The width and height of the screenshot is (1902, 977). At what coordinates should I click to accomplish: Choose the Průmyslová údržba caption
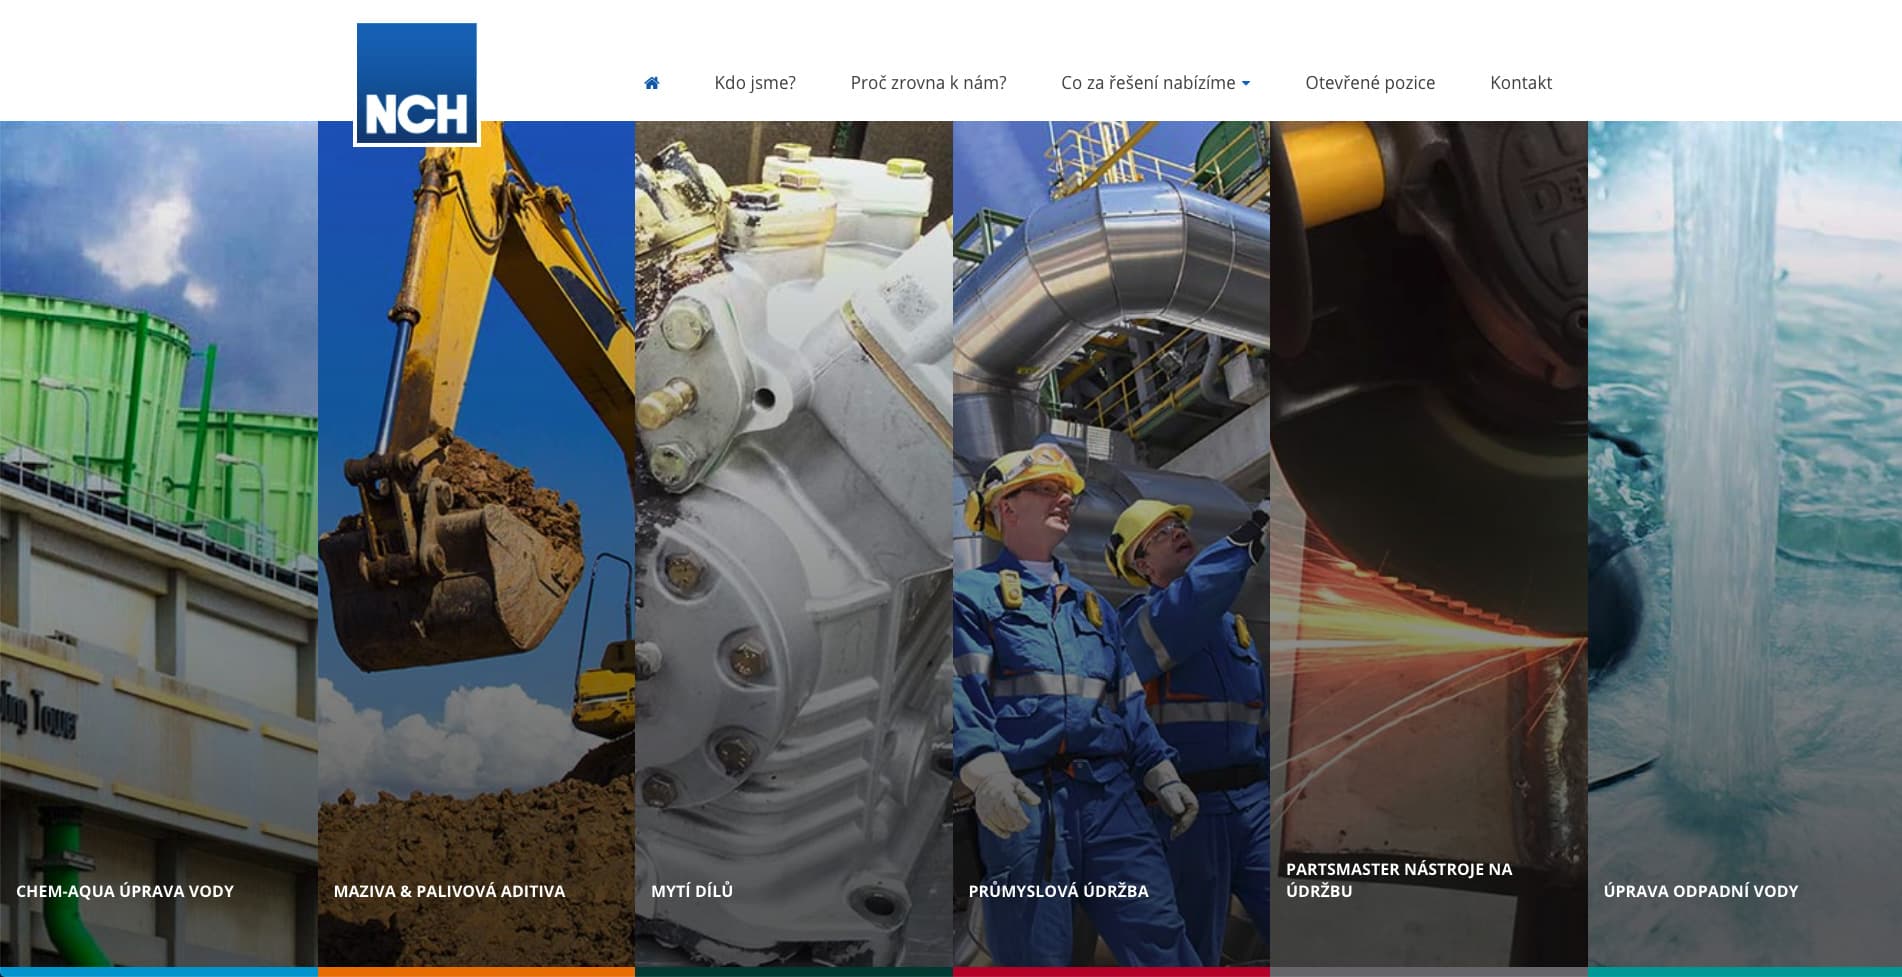tap(1058, 891)
